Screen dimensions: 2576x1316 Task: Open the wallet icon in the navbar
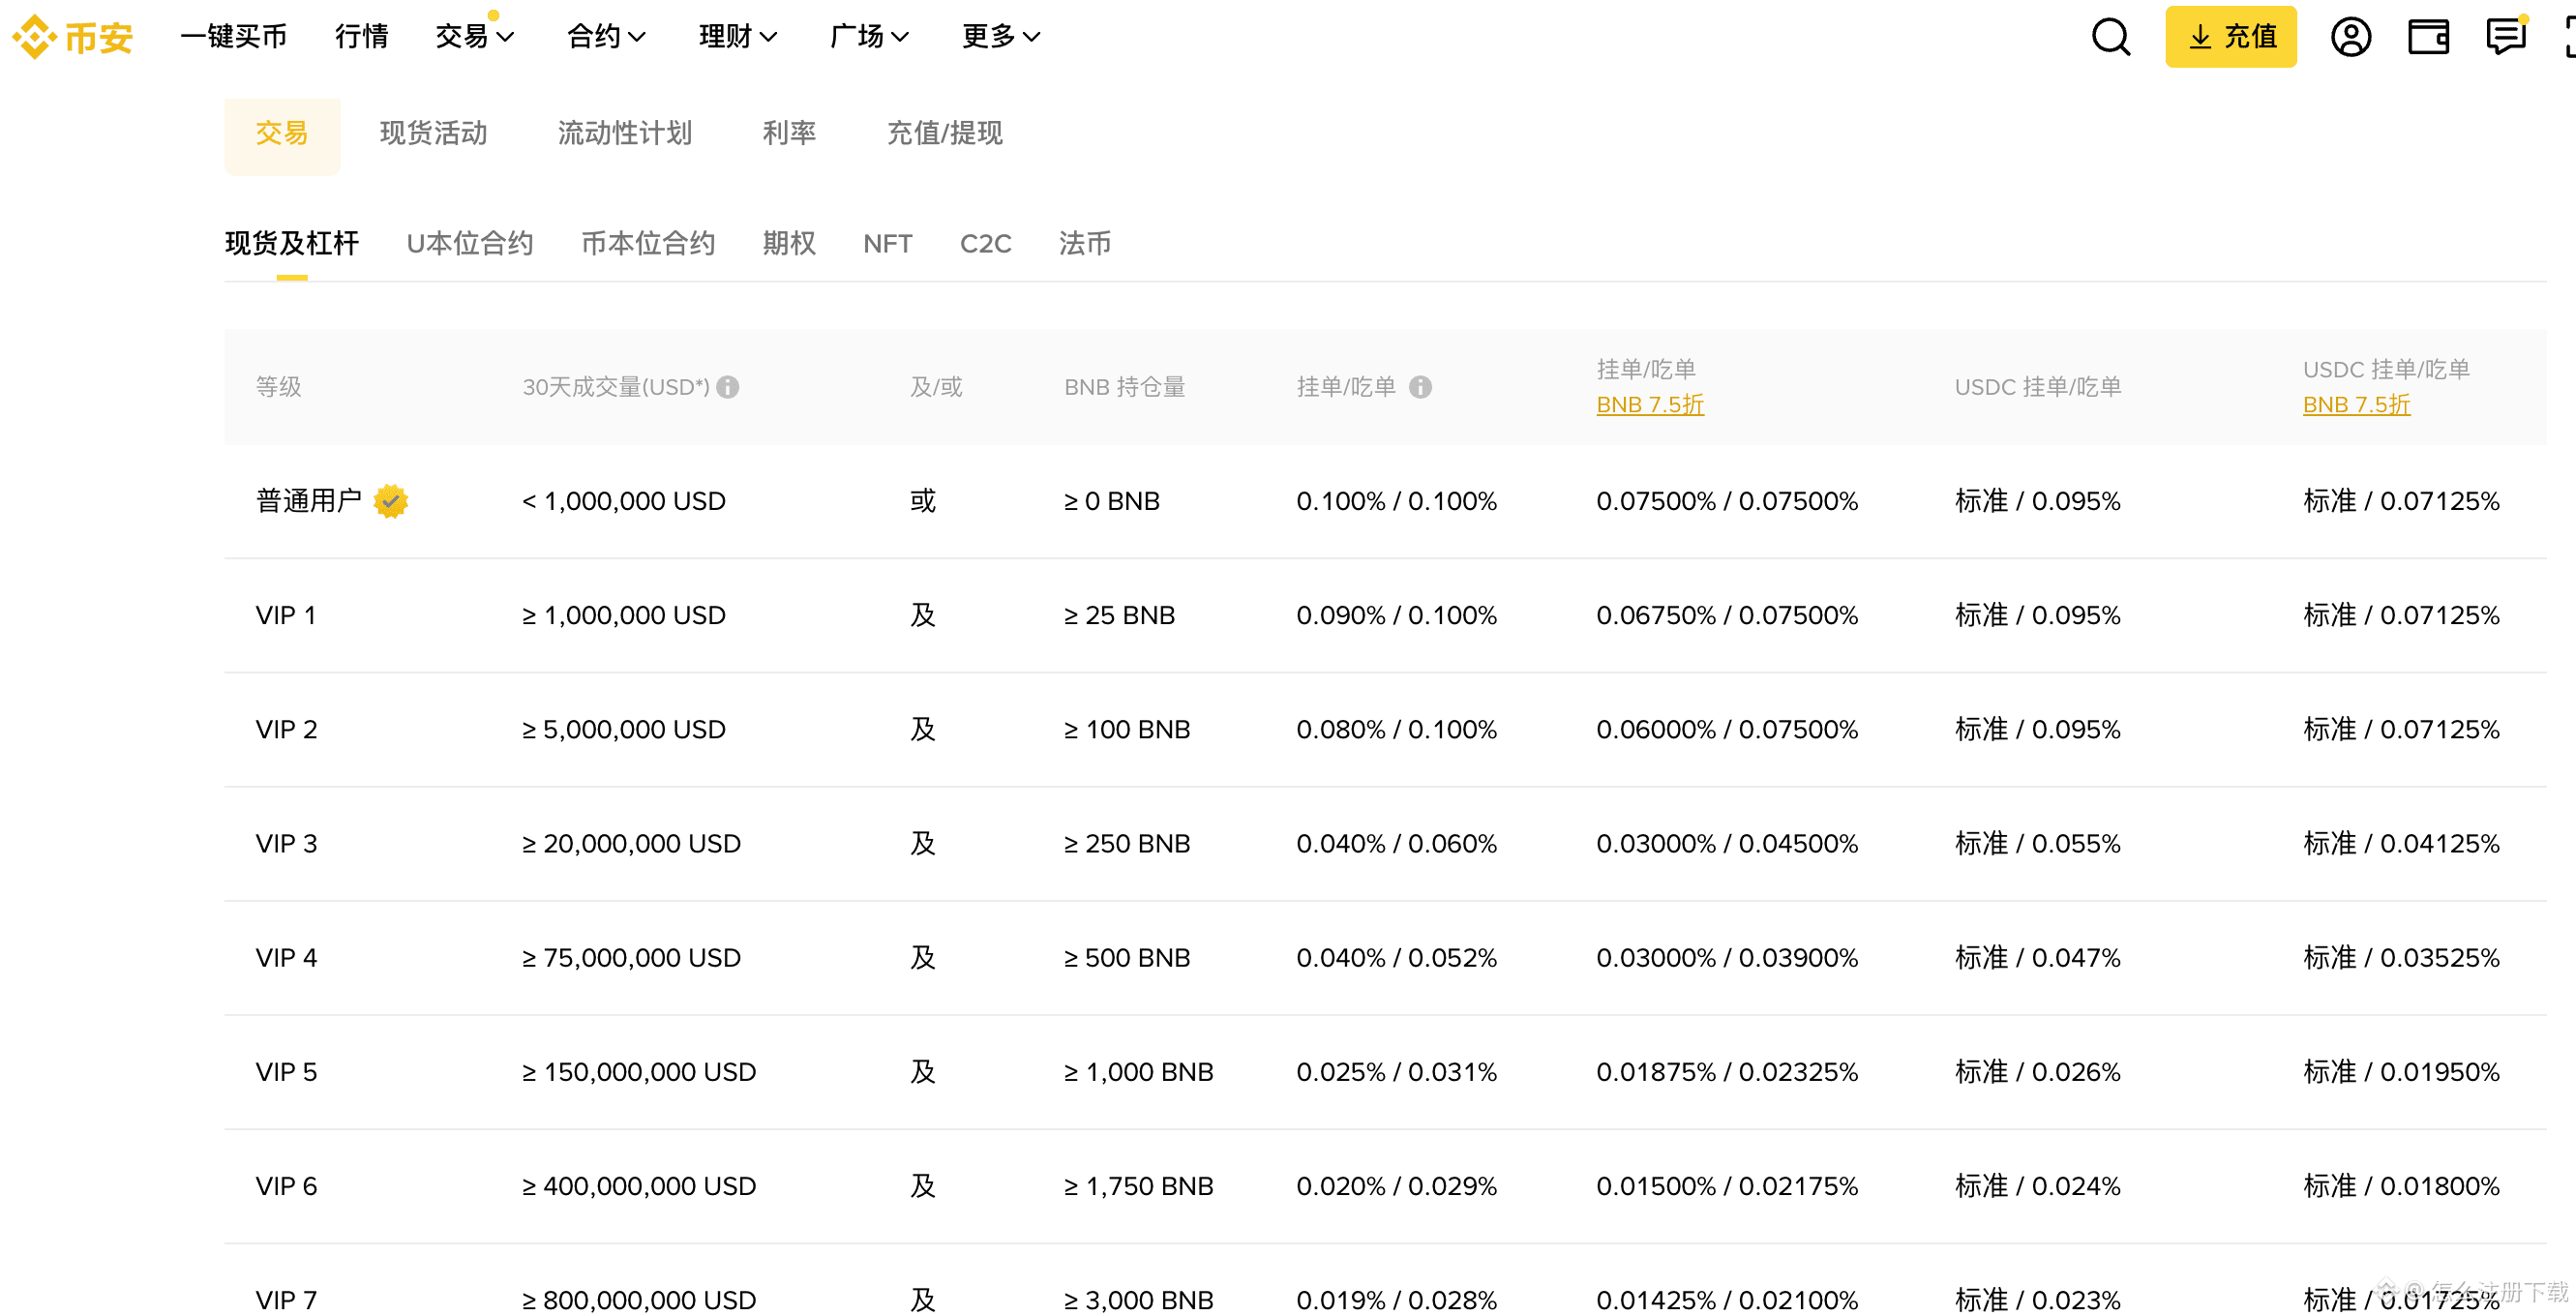coord(2428,36)
